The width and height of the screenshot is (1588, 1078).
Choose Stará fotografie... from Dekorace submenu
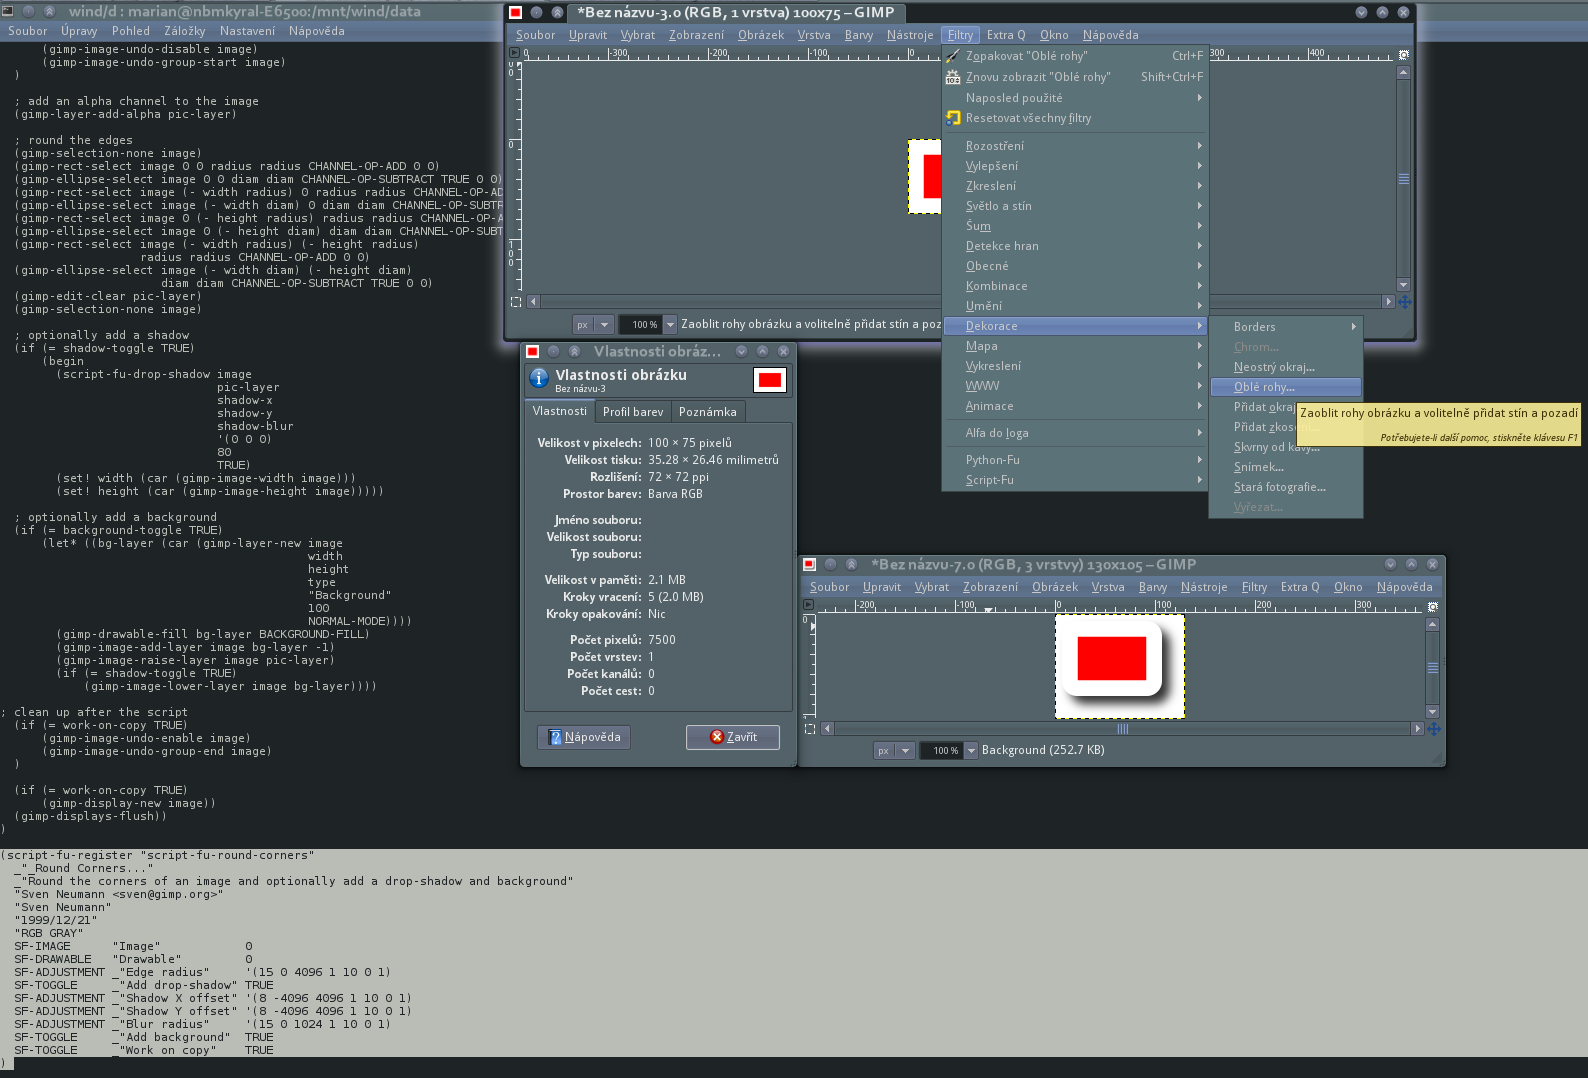pyautogui.click(x=1285, y=487)
